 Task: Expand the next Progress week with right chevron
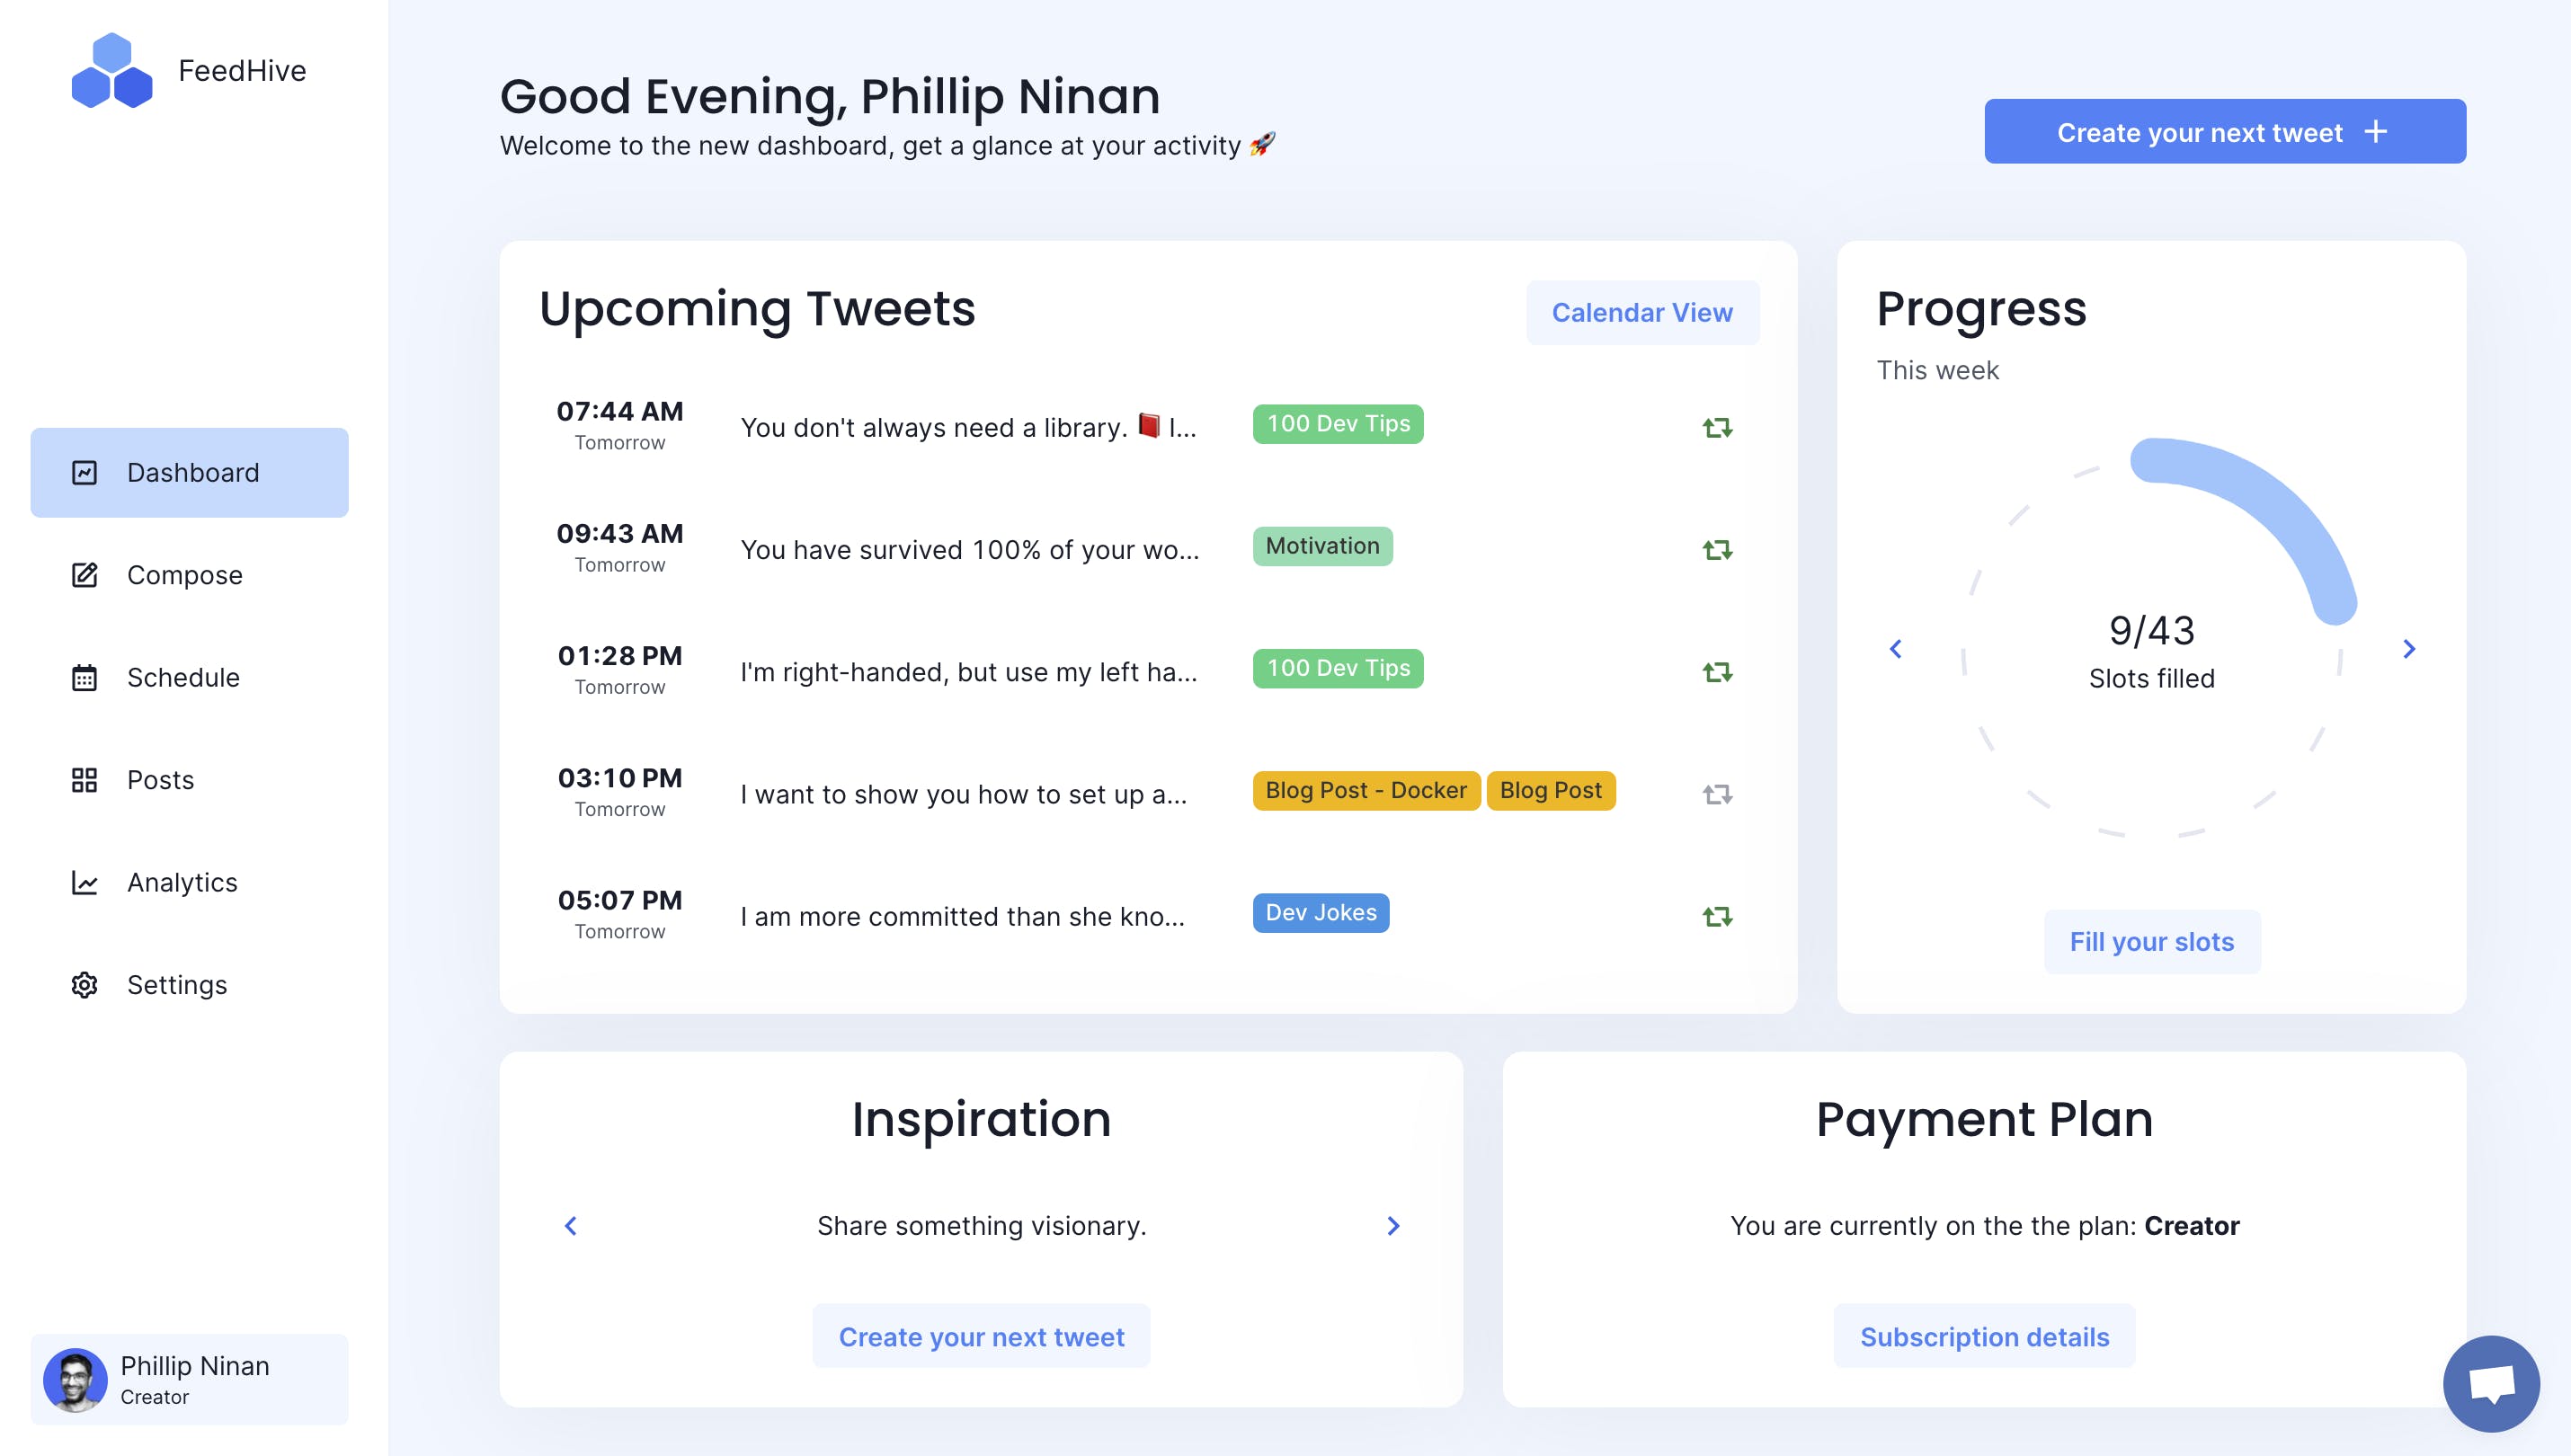pyautogui.click(x=2408, y=649)
